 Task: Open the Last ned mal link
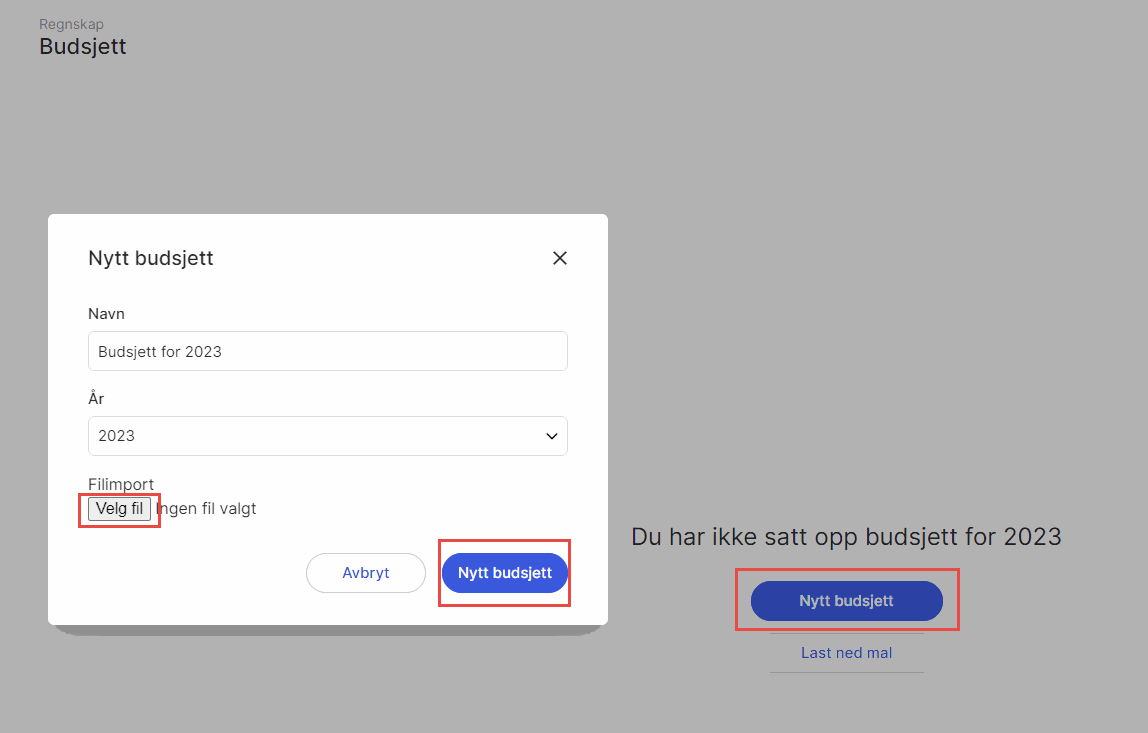[846, 652]
